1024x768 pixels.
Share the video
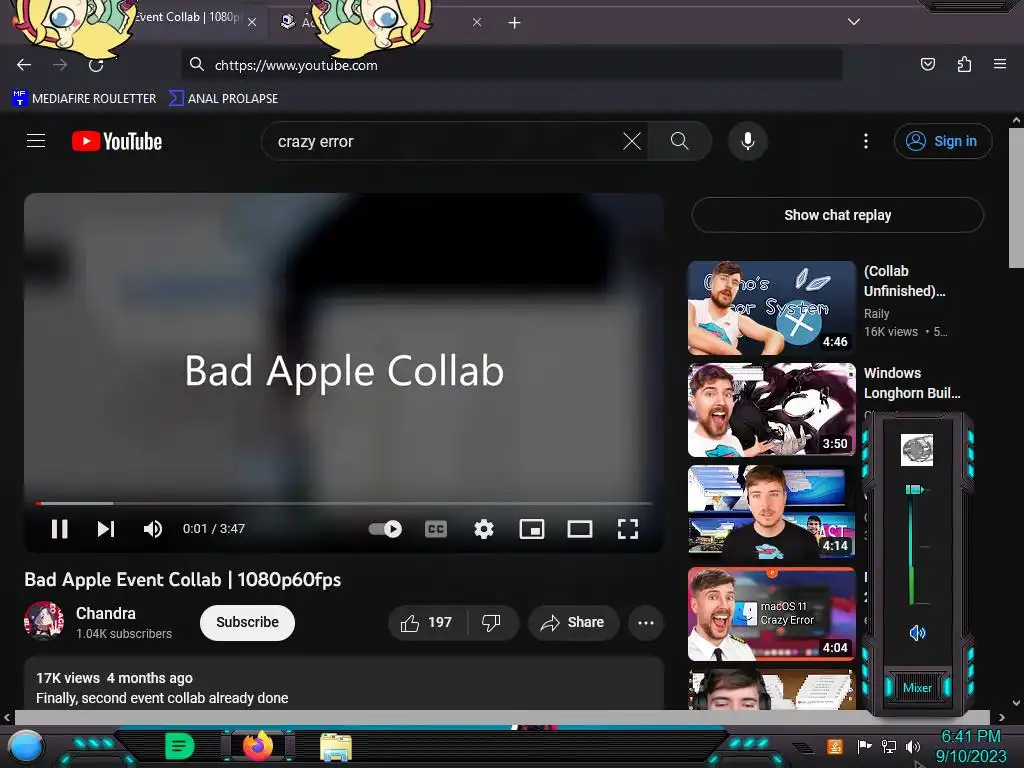(573, 623)
